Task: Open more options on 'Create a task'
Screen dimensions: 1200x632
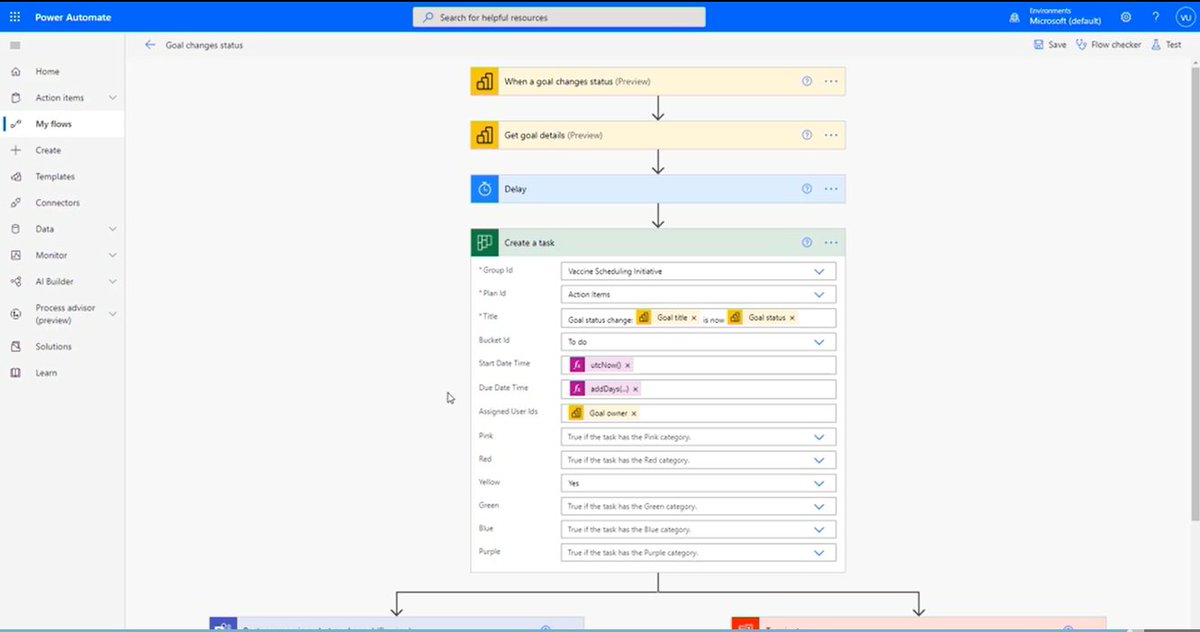Action: (x=831, y=243)
